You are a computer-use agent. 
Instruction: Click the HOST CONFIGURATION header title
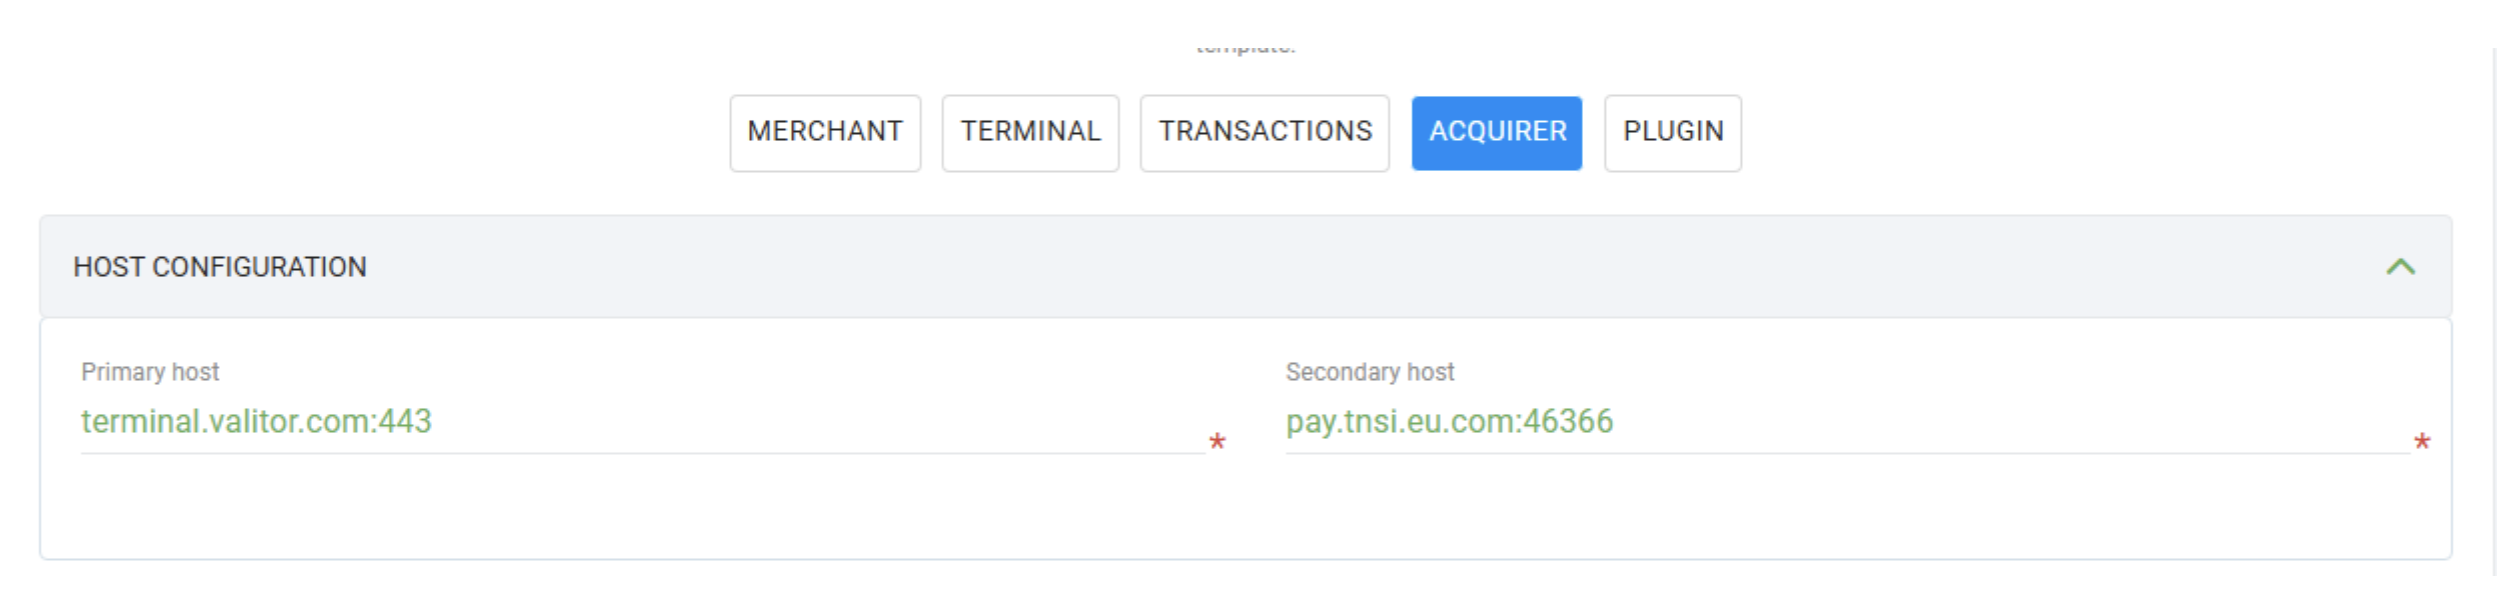220,267
